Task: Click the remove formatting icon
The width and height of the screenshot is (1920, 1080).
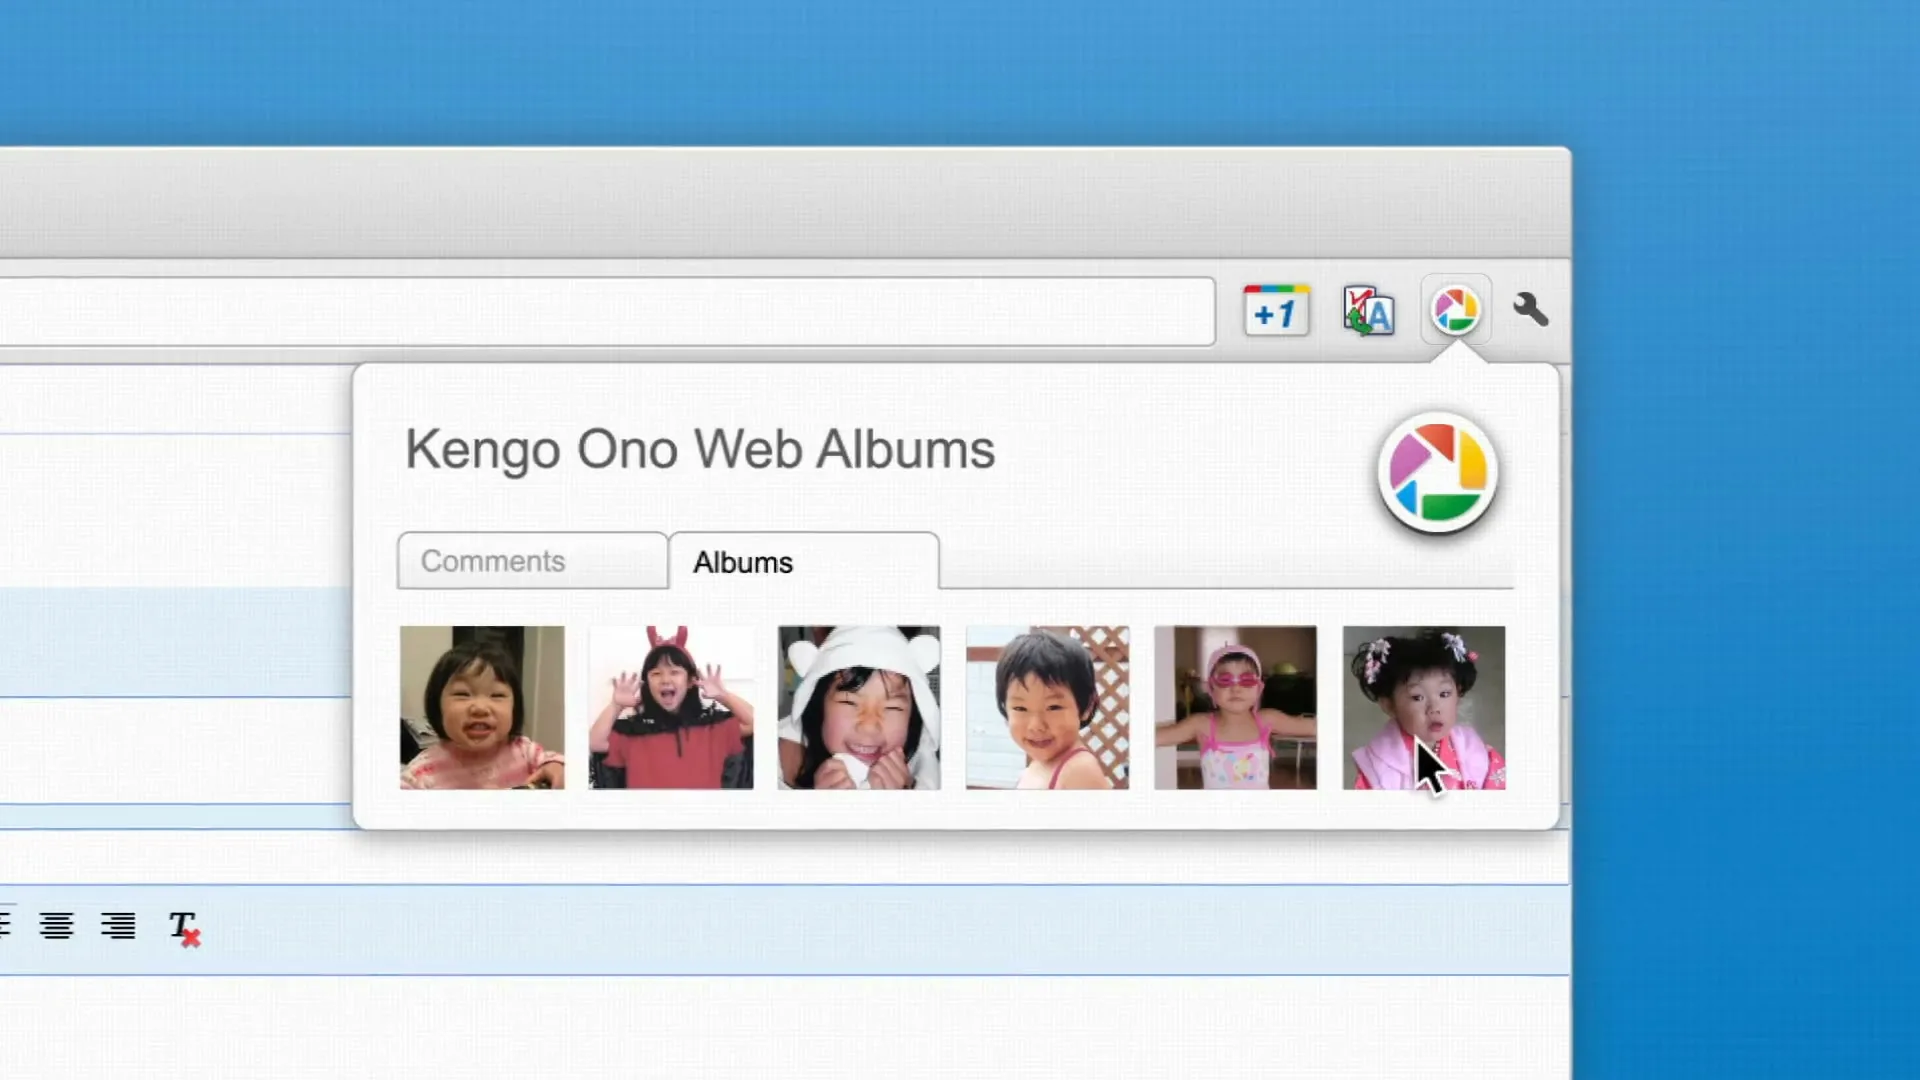Action: (x=184, y=928)
